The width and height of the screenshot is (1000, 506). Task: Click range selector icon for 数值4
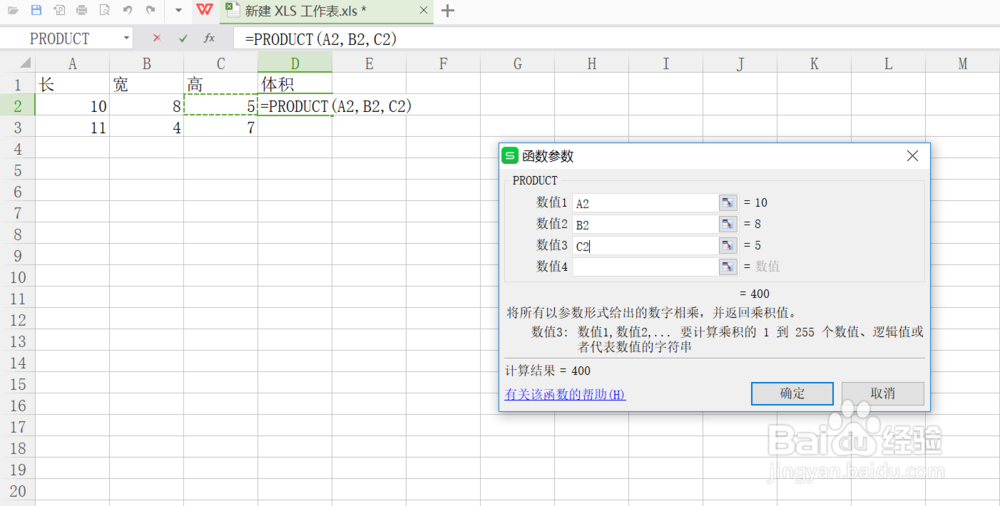[728, 267]
